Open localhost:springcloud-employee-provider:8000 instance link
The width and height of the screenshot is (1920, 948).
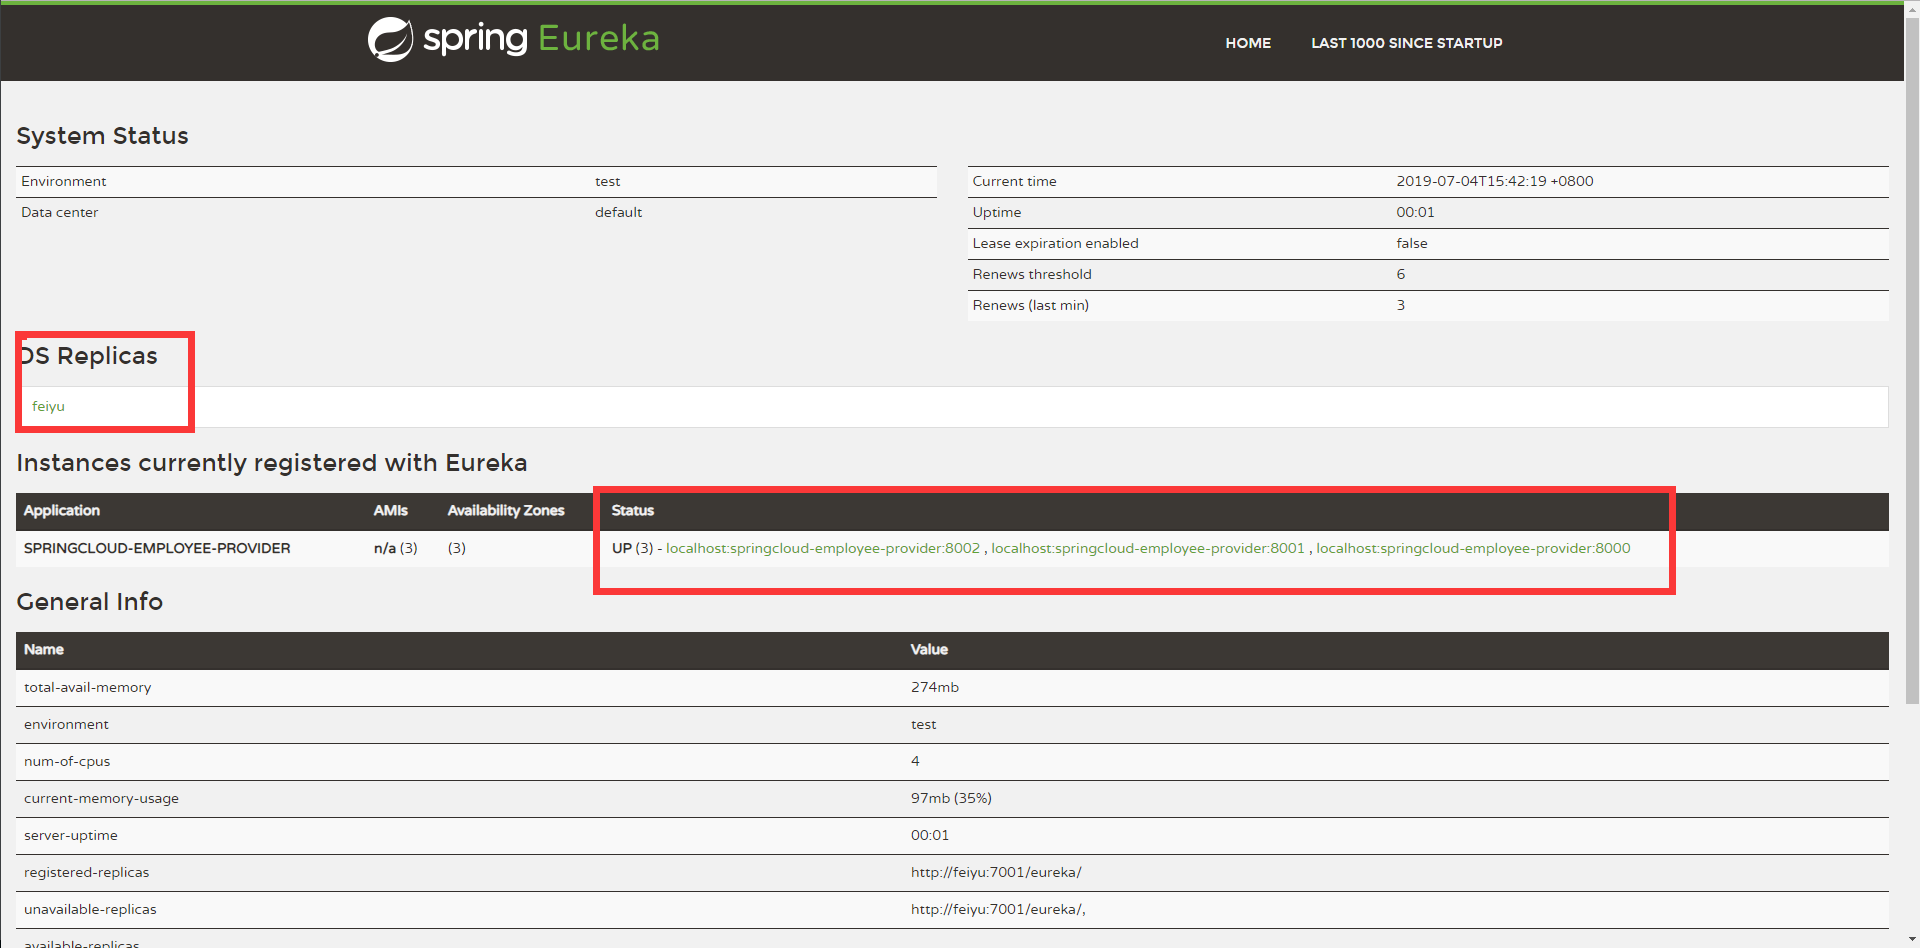click(x=1473, y=548)
